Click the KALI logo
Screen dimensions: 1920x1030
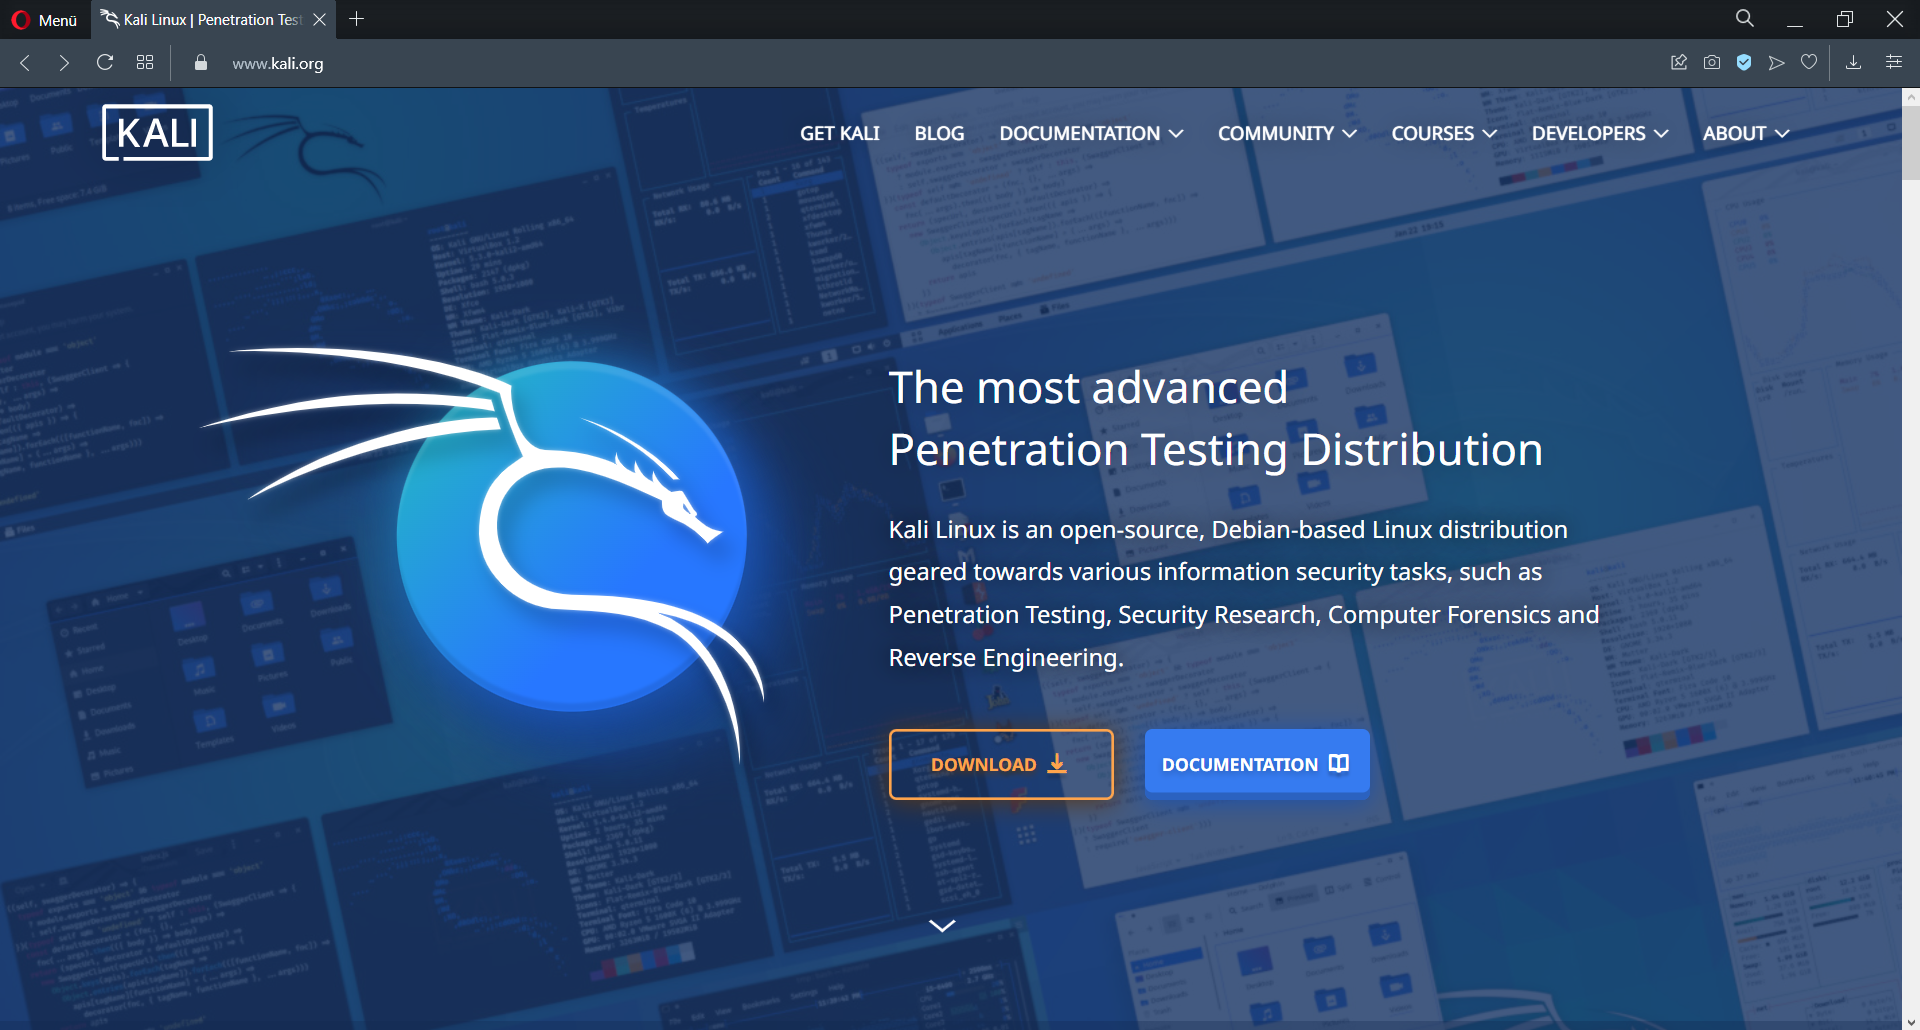[157, 133]
